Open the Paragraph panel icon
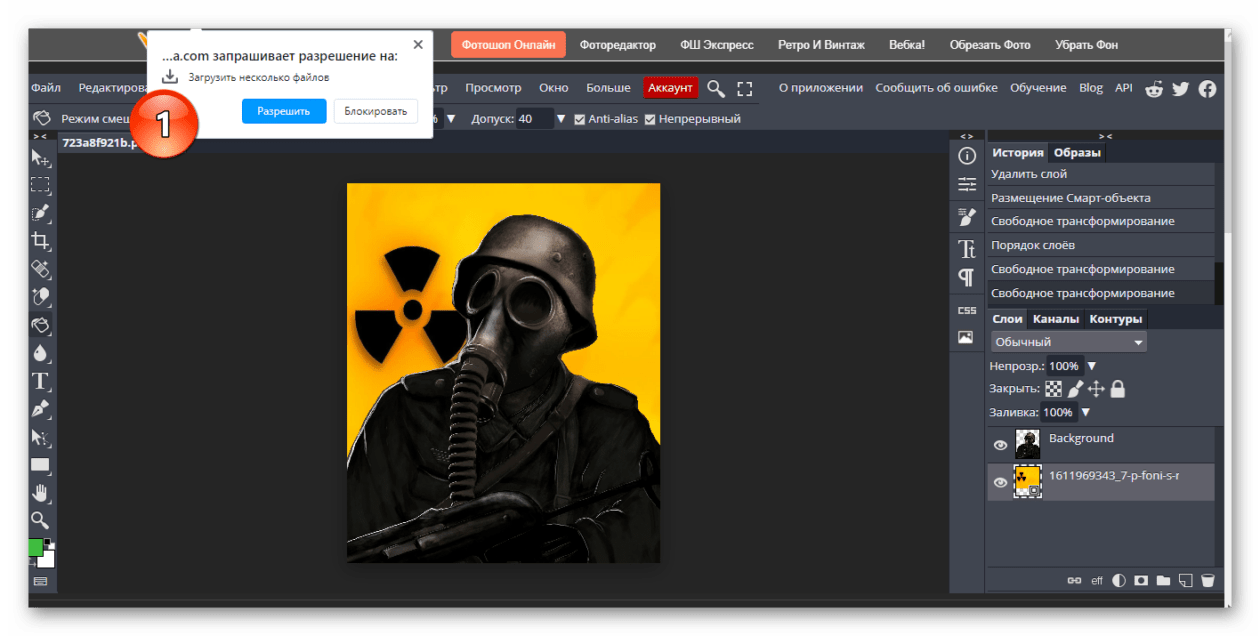Screen dimensions: 1260x636 966,277
